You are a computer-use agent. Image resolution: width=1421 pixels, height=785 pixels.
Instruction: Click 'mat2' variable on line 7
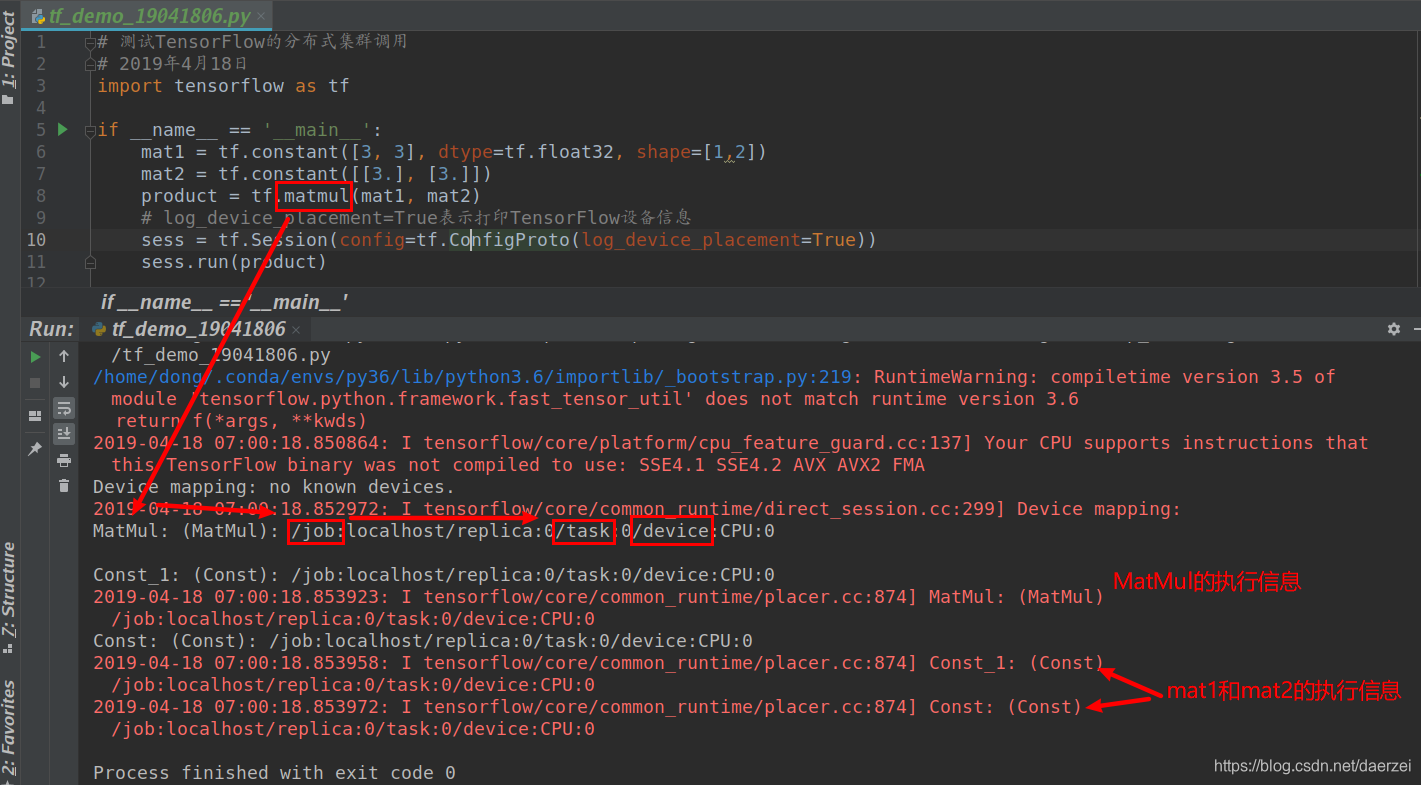tap(163, 174)
